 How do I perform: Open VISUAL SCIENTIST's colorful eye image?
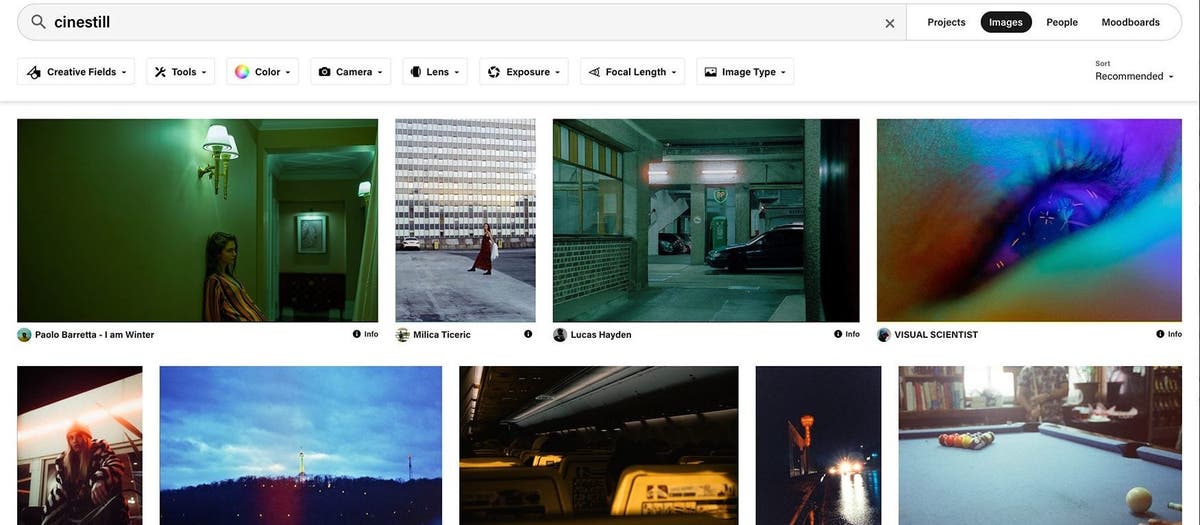[x=1029, y=220]
